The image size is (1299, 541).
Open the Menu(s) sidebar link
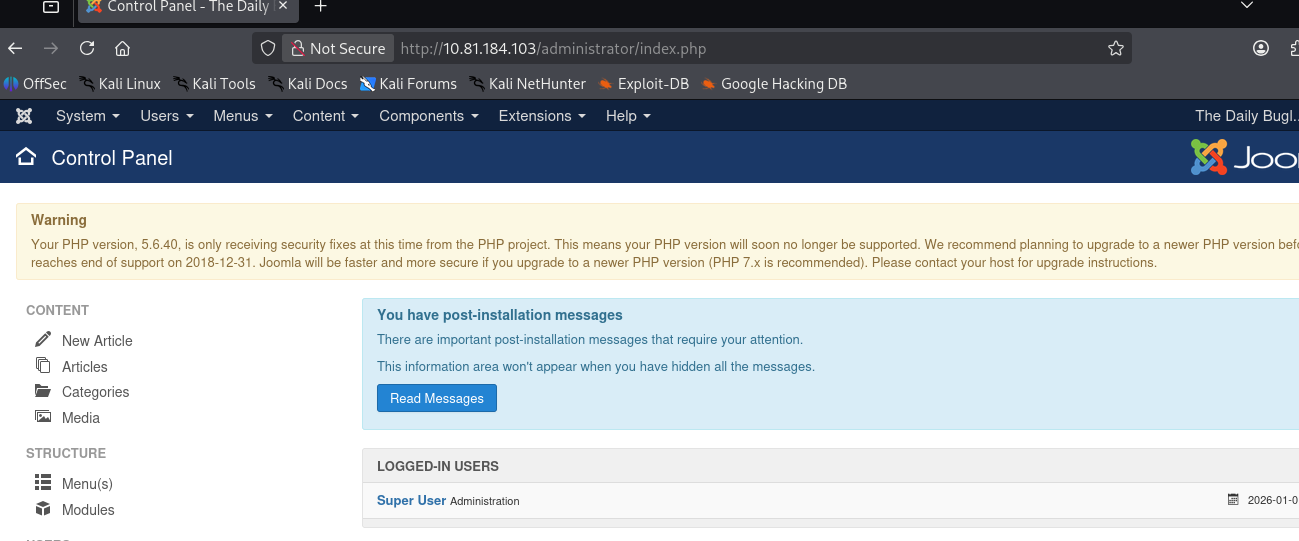click(87, 484)
